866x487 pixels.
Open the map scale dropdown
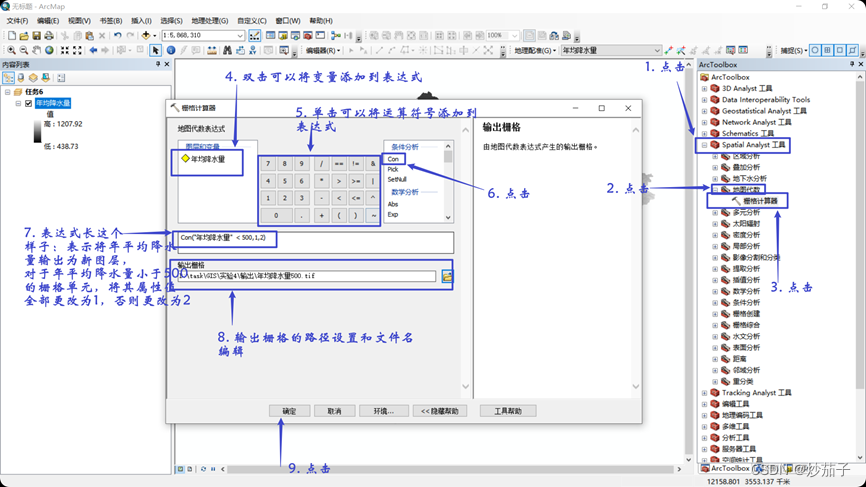coord(240,35)
